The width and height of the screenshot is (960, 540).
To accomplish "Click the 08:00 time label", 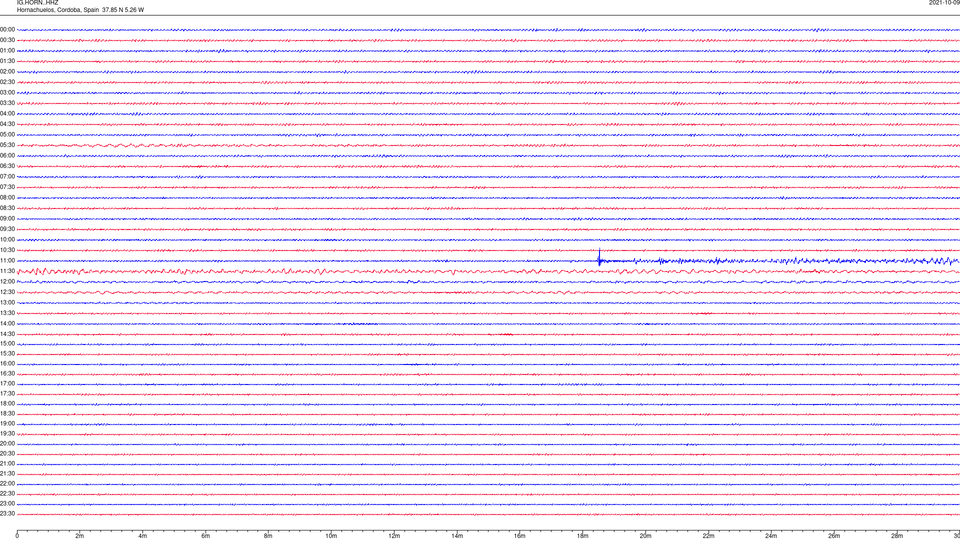I will [7, 198].
